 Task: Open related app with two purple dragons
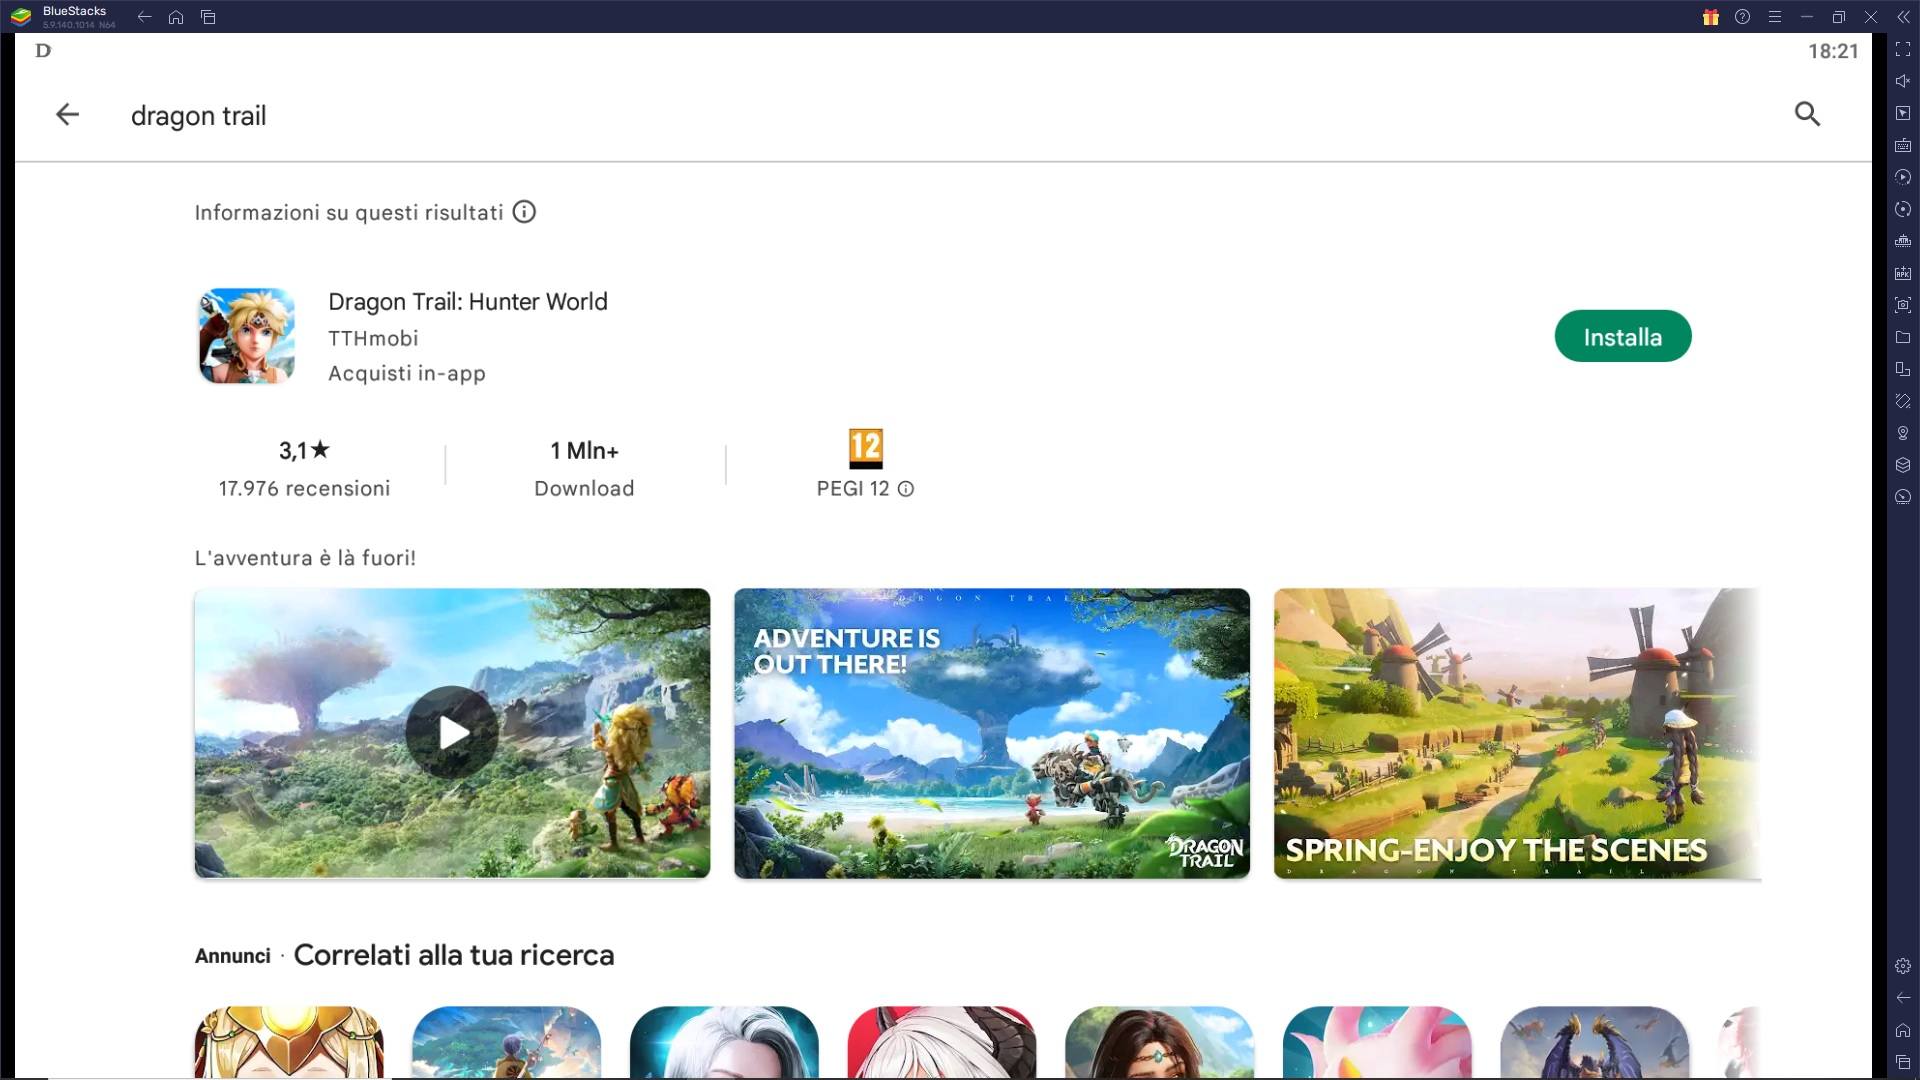click(1595, 1041)
